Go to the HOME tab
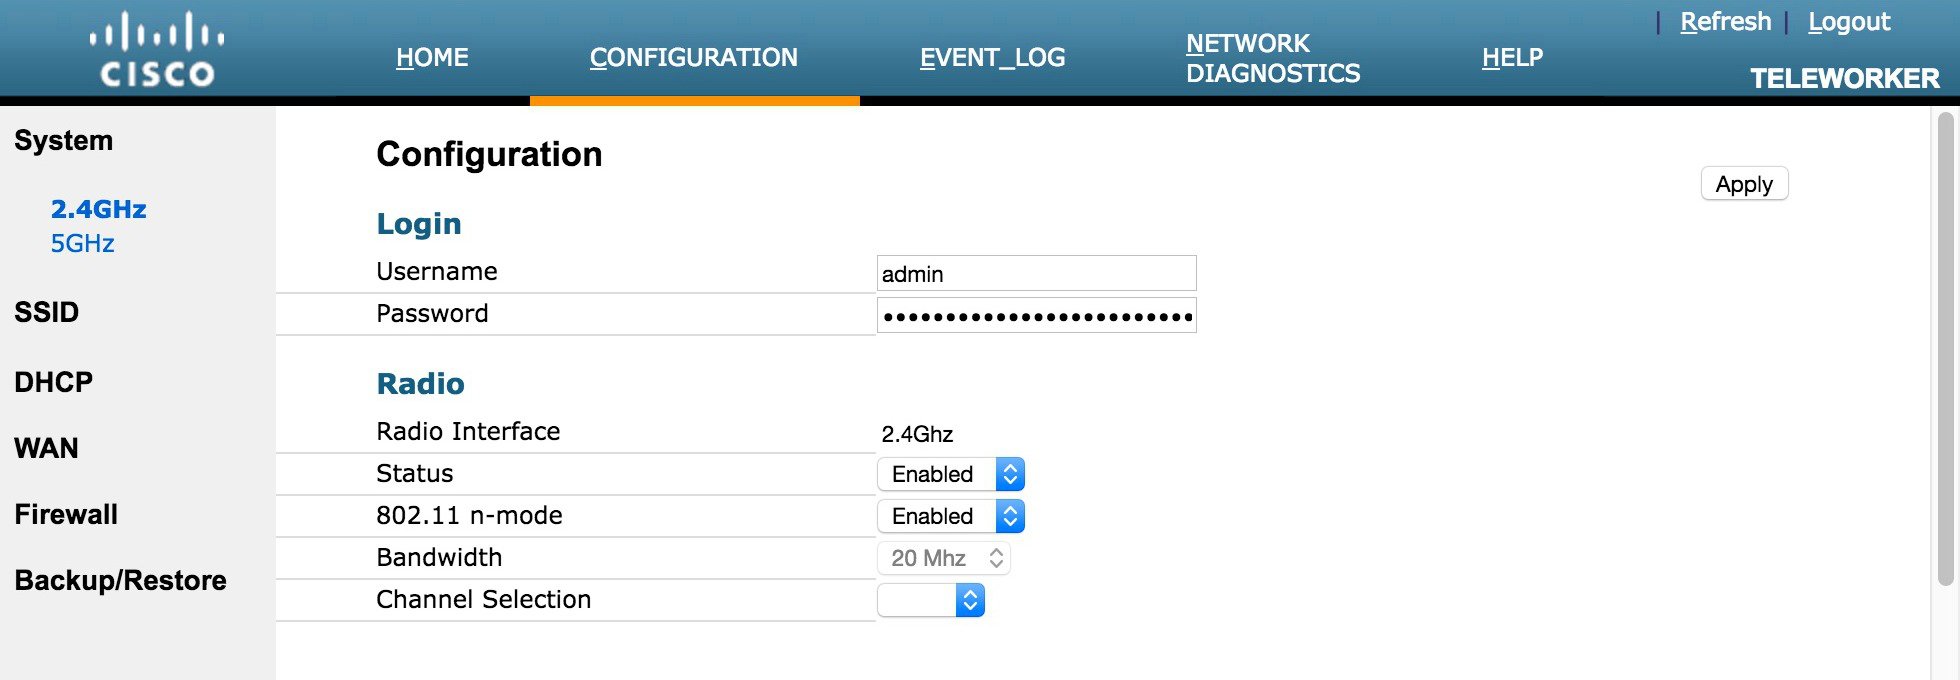1960x680 pixels. (432, 58)
